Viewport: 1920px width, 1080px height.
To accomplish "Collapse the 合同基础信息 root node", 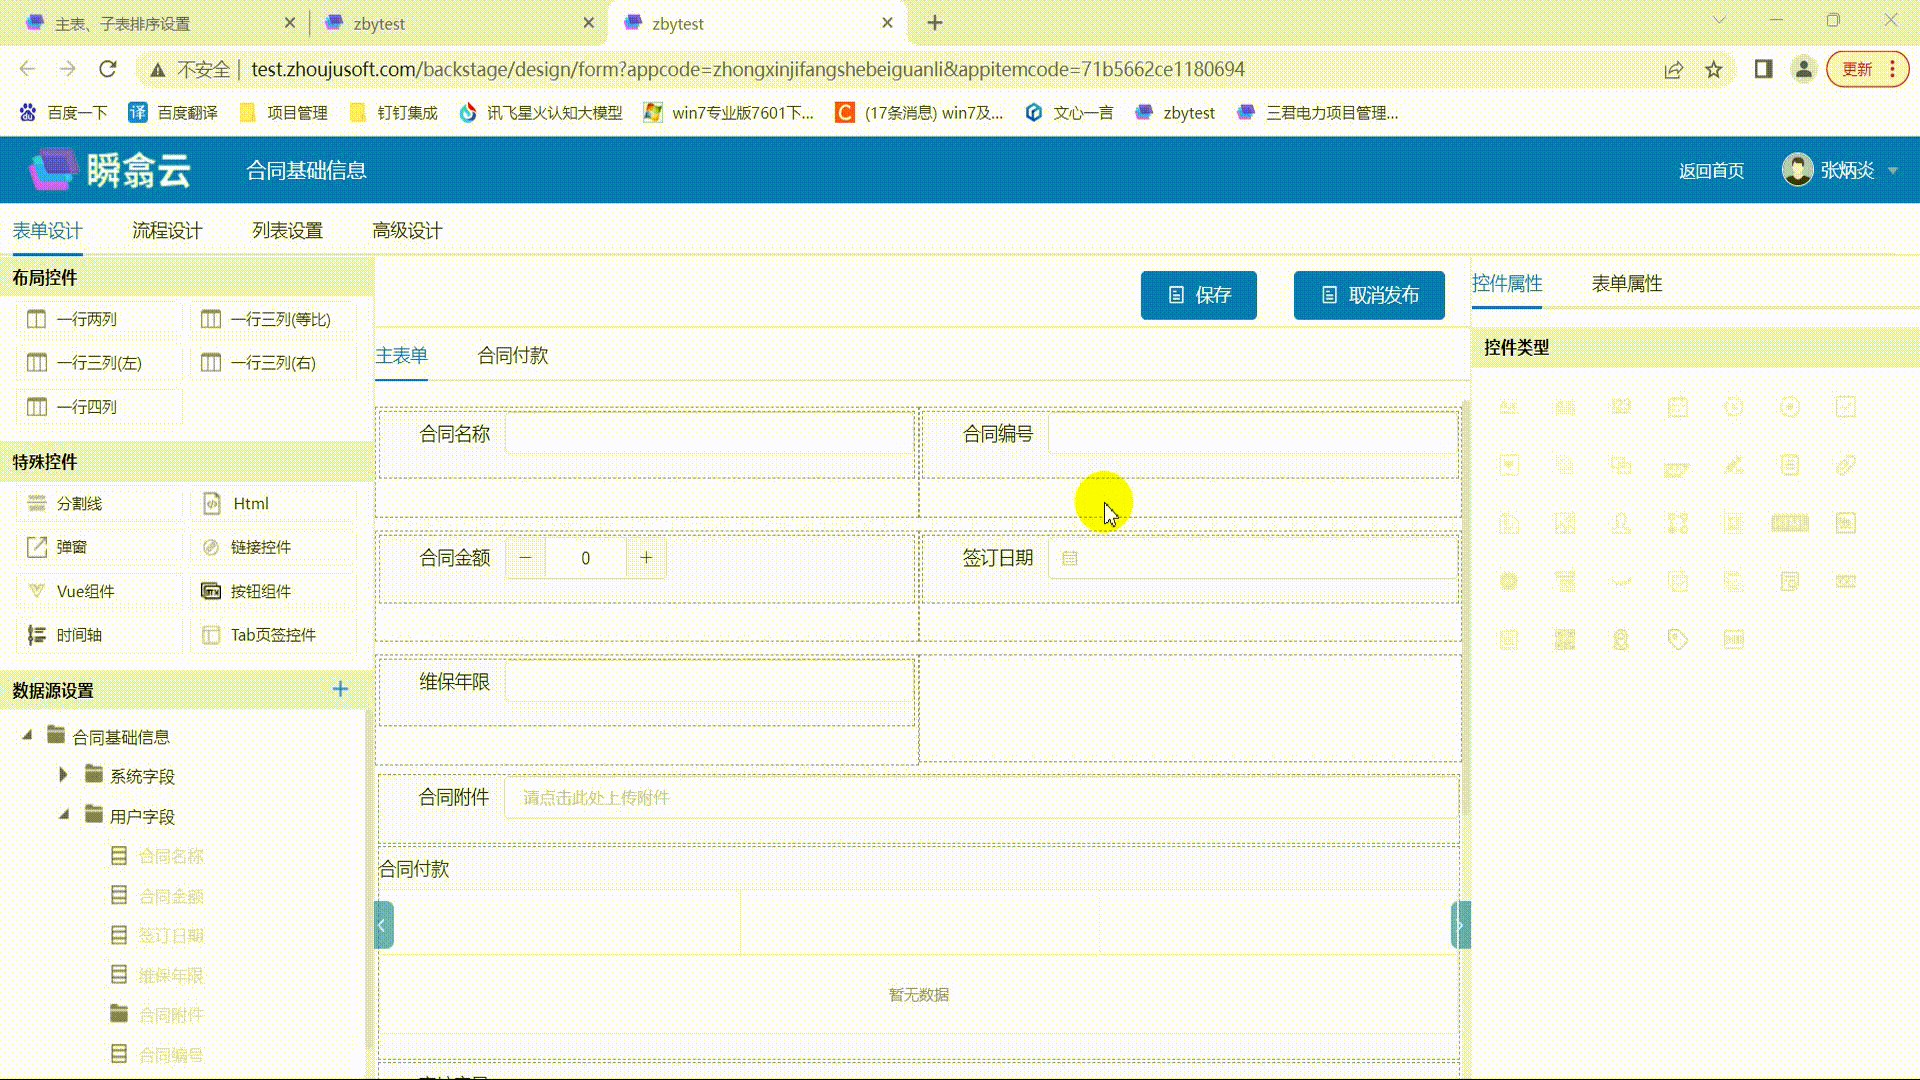I will point(27,735).
